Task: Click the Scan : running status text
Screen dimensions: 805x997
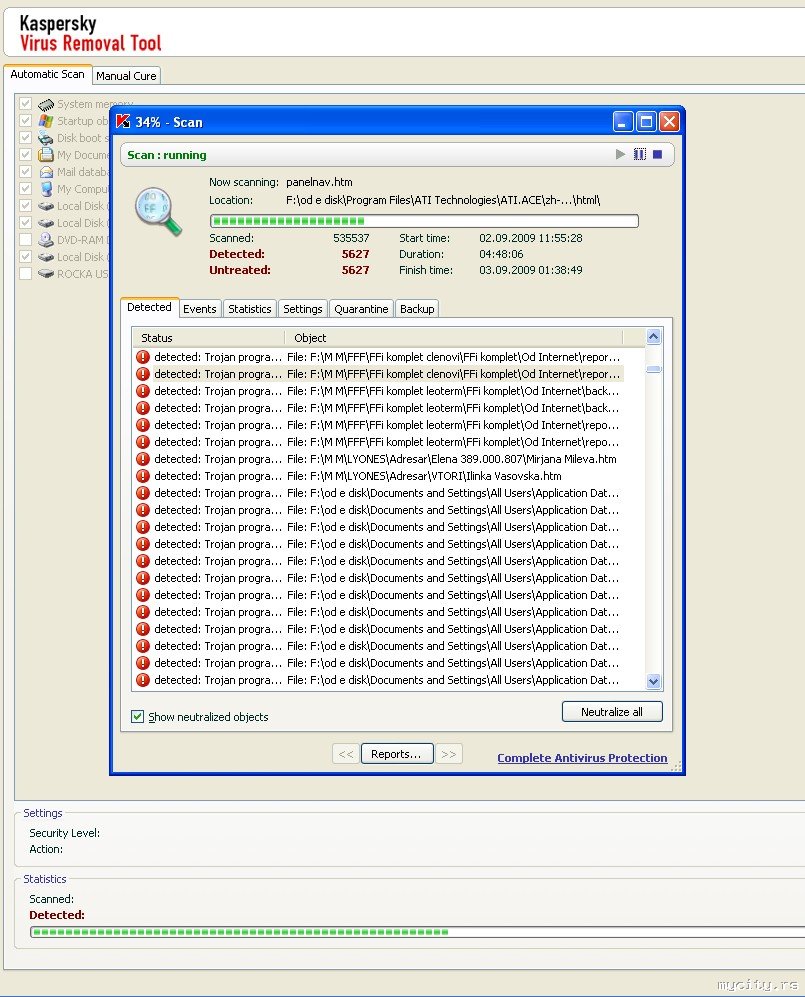Action: tap(167, 155)
